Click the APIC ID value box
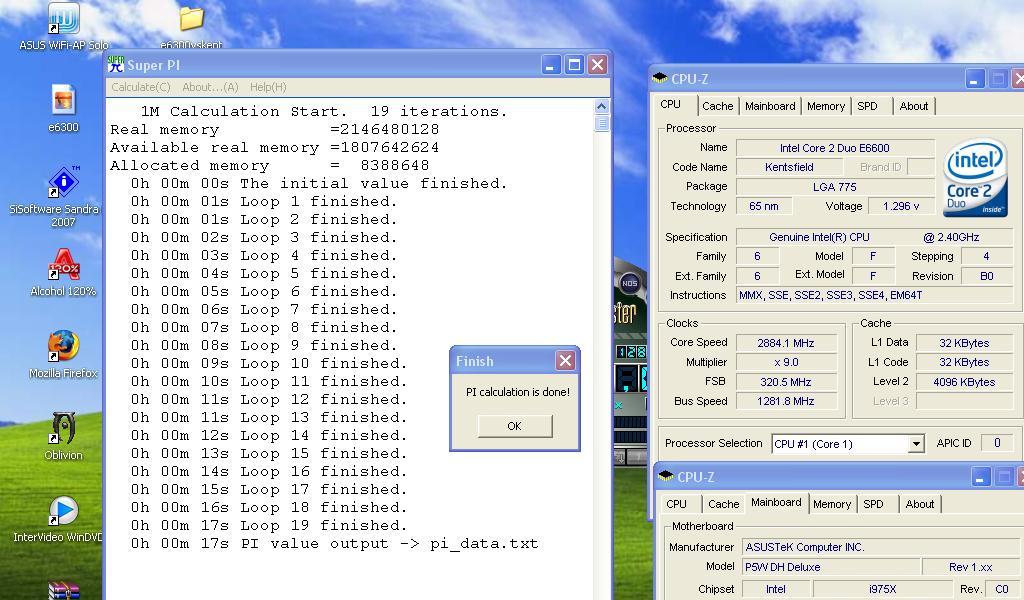Image resolution: width=1024 pixels, height=600 pixels. [997, 443]
